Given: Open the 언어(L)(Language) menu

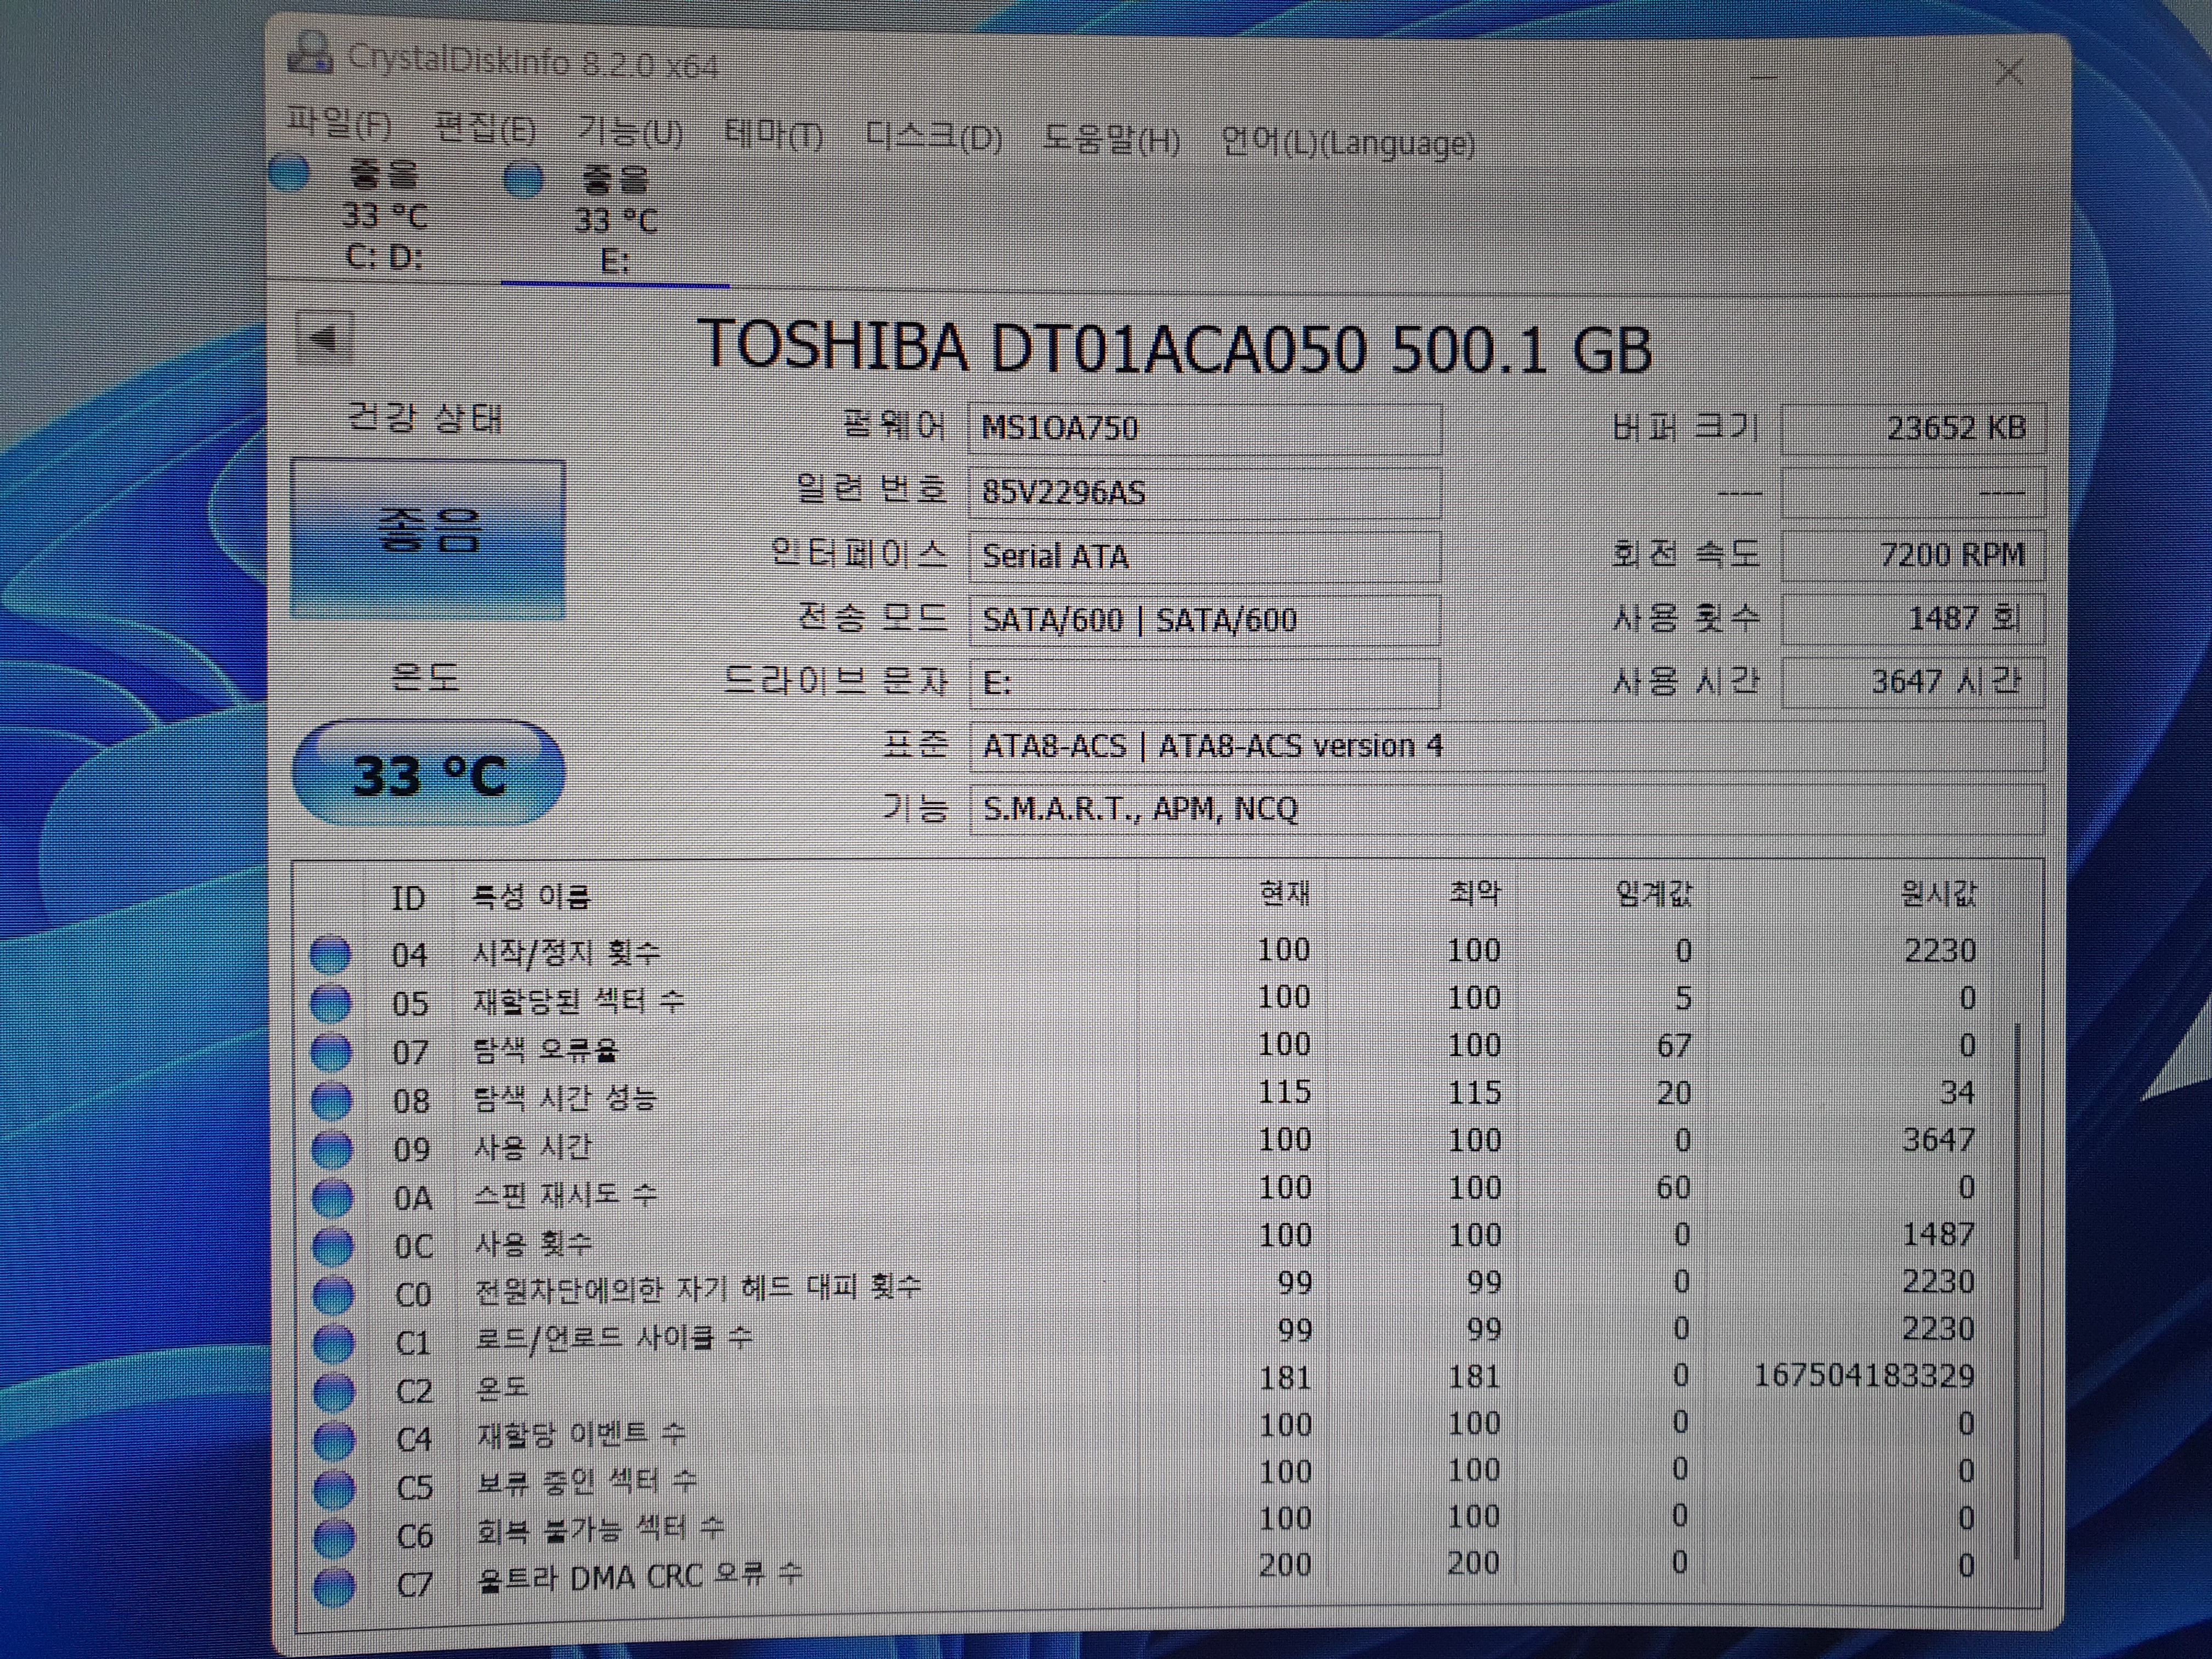Looking at the screenshot, I should [x=1348, y=143].
